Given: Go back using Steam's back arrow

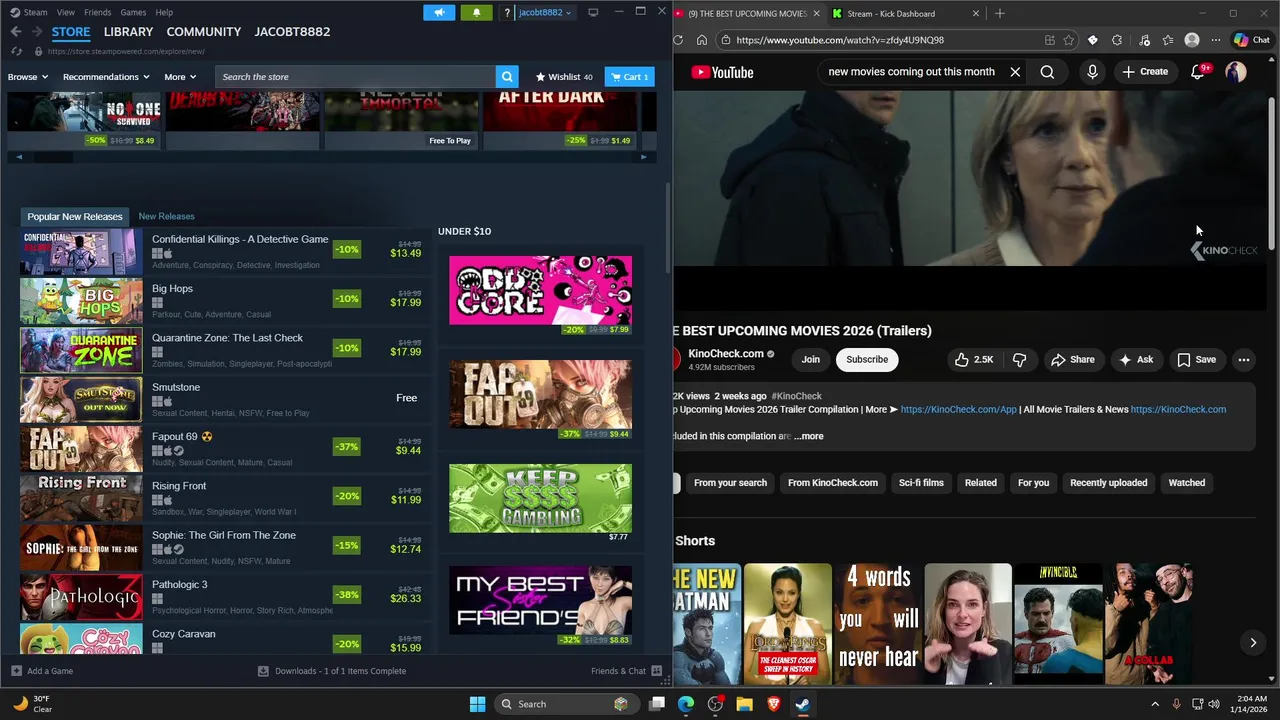Looking at the screenshot, I should click(x=16, y=32).
